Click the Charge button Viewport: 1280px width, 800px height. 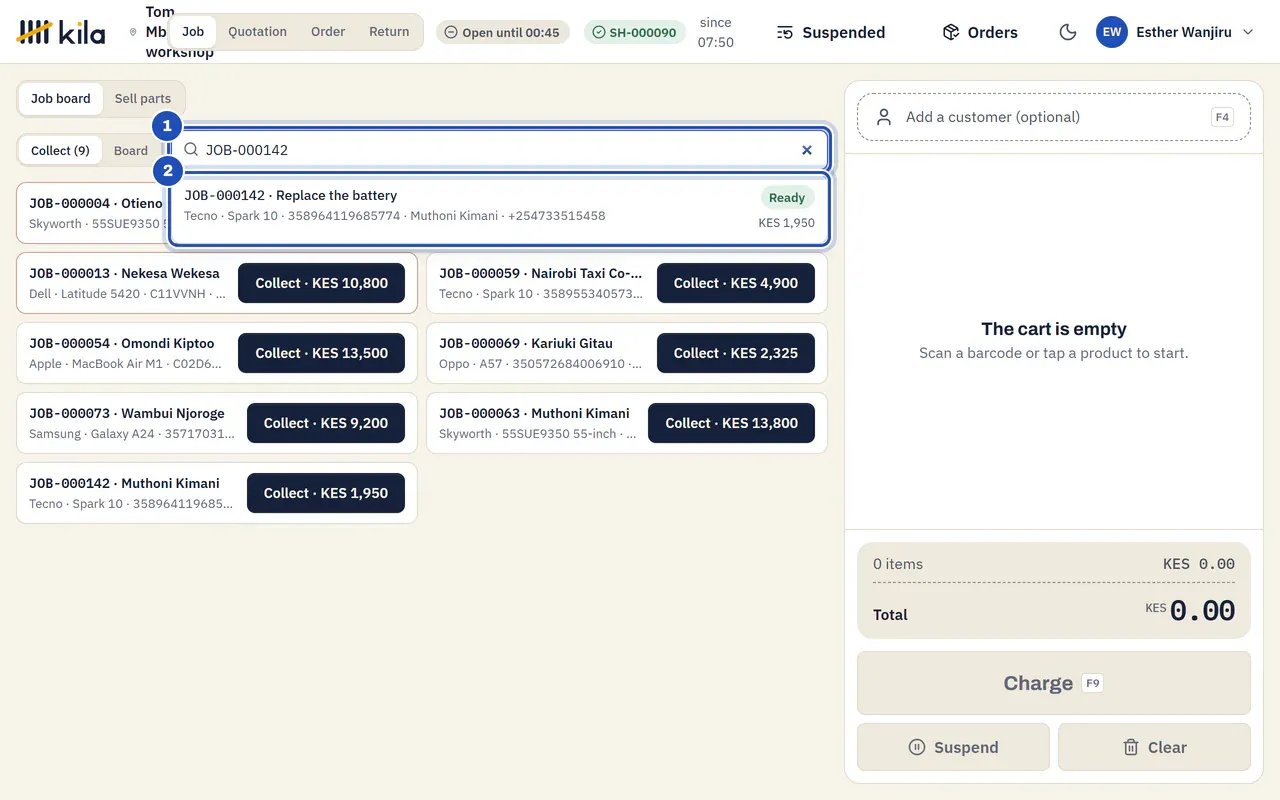(1054, 683)
